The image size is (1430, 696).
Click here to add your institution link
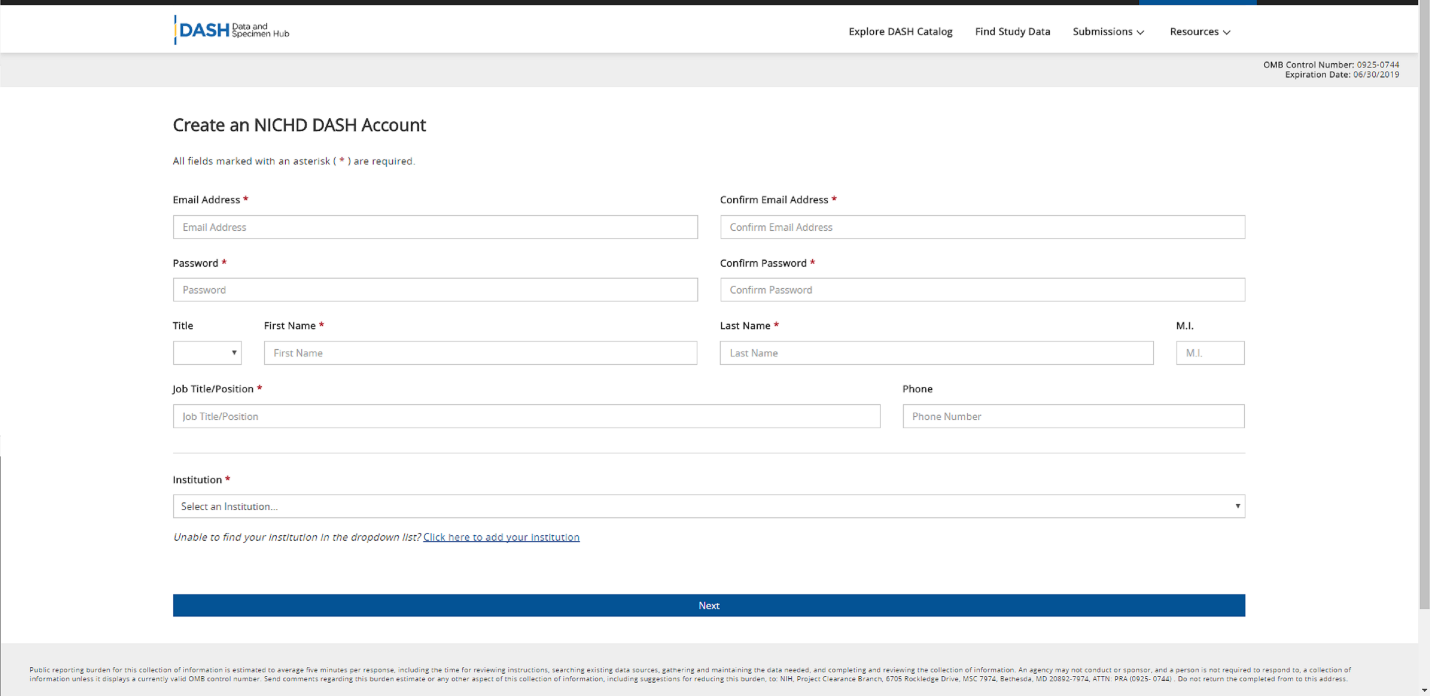pos(501,537)
